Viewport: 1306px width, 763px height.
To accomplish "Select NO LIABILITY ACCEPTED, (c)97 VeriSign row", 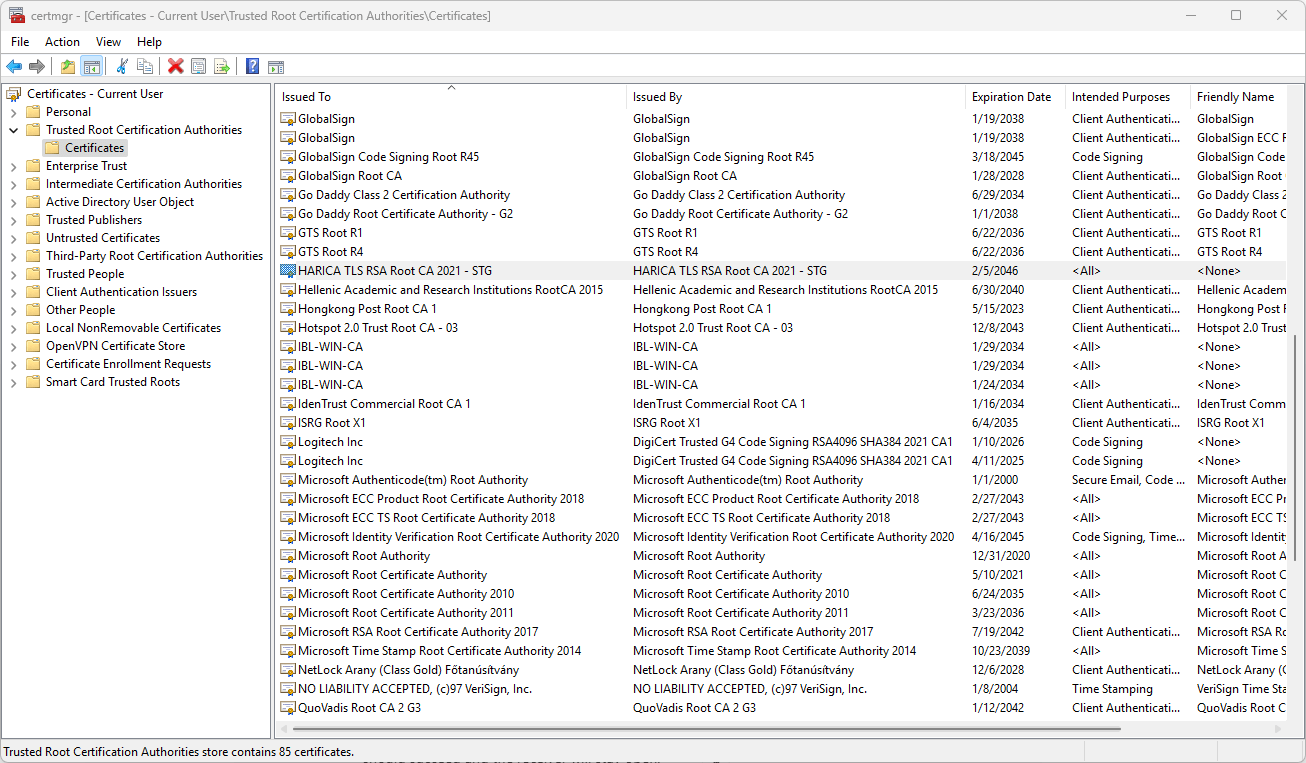I will pos(781,689).
